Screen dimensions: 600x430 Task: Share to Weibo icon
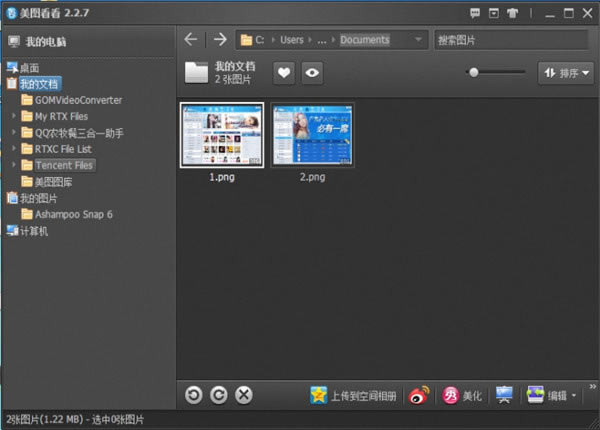pyautogui.click(x=419, y=396)
